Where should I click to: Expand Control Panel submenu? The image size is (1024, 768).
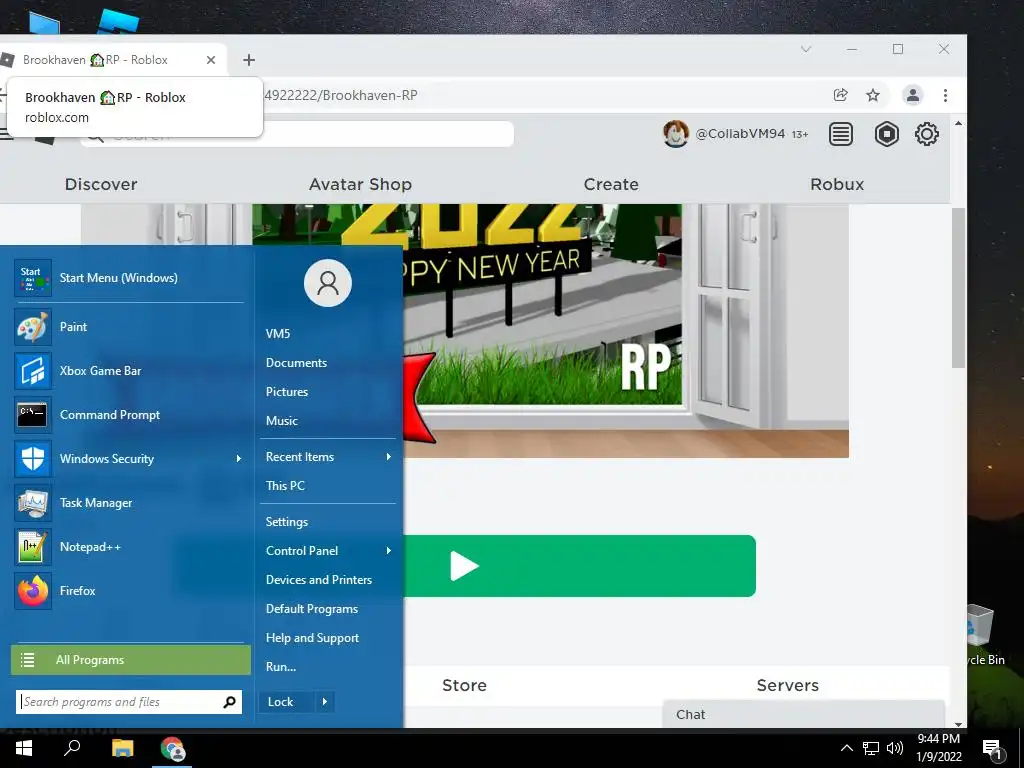[x=389, y=551]
